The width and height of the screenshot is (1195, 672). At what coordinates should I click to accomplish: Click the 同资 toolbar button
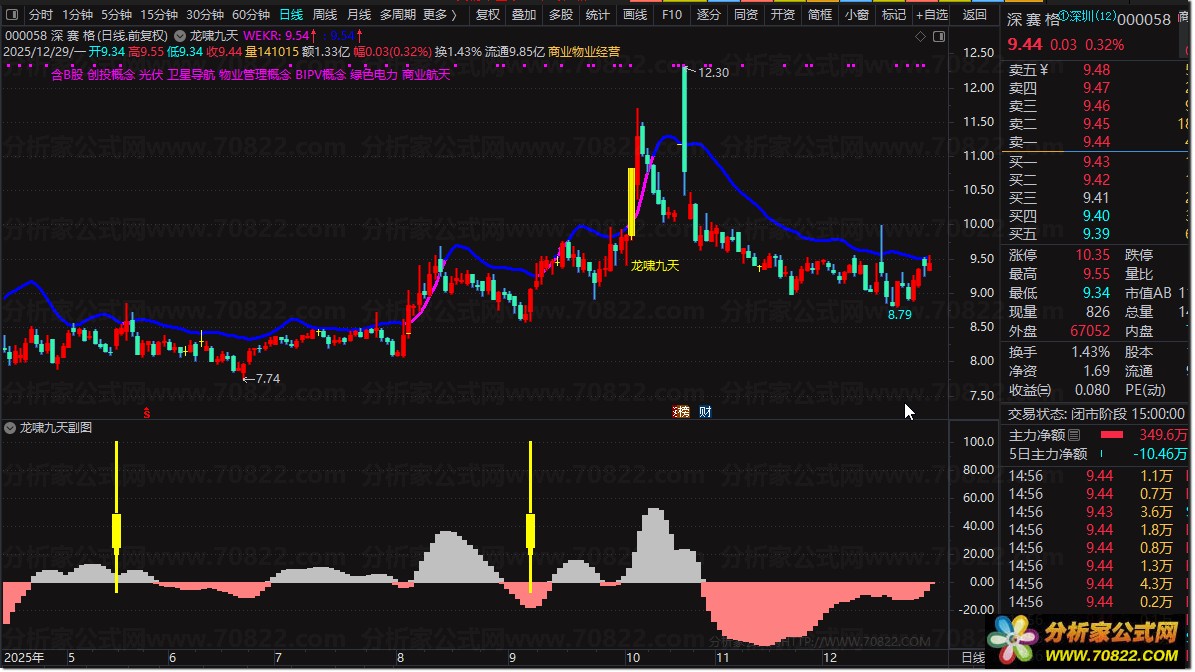pos(745,14)
